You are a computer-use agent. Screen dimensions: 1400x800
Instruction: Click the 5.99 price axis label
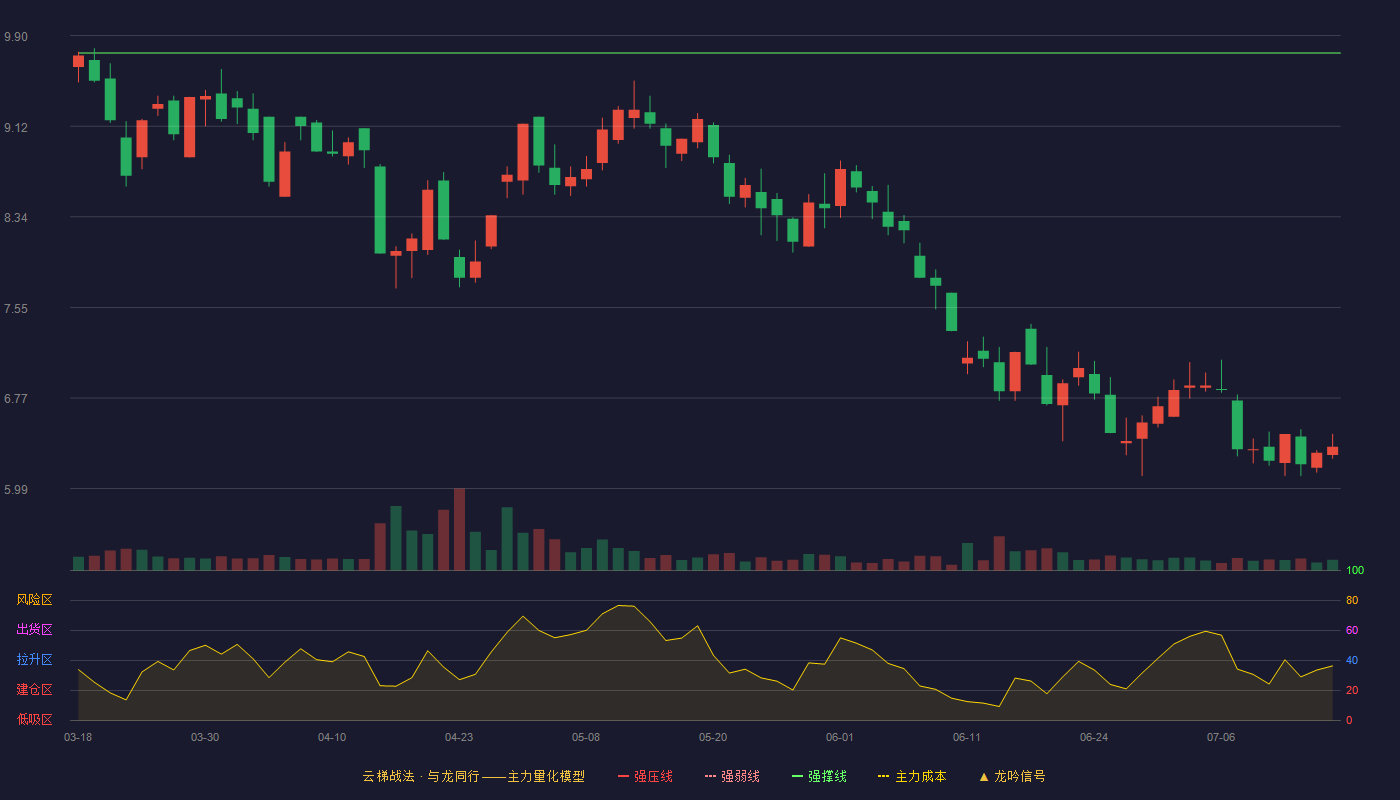click(x=16, y=490)
